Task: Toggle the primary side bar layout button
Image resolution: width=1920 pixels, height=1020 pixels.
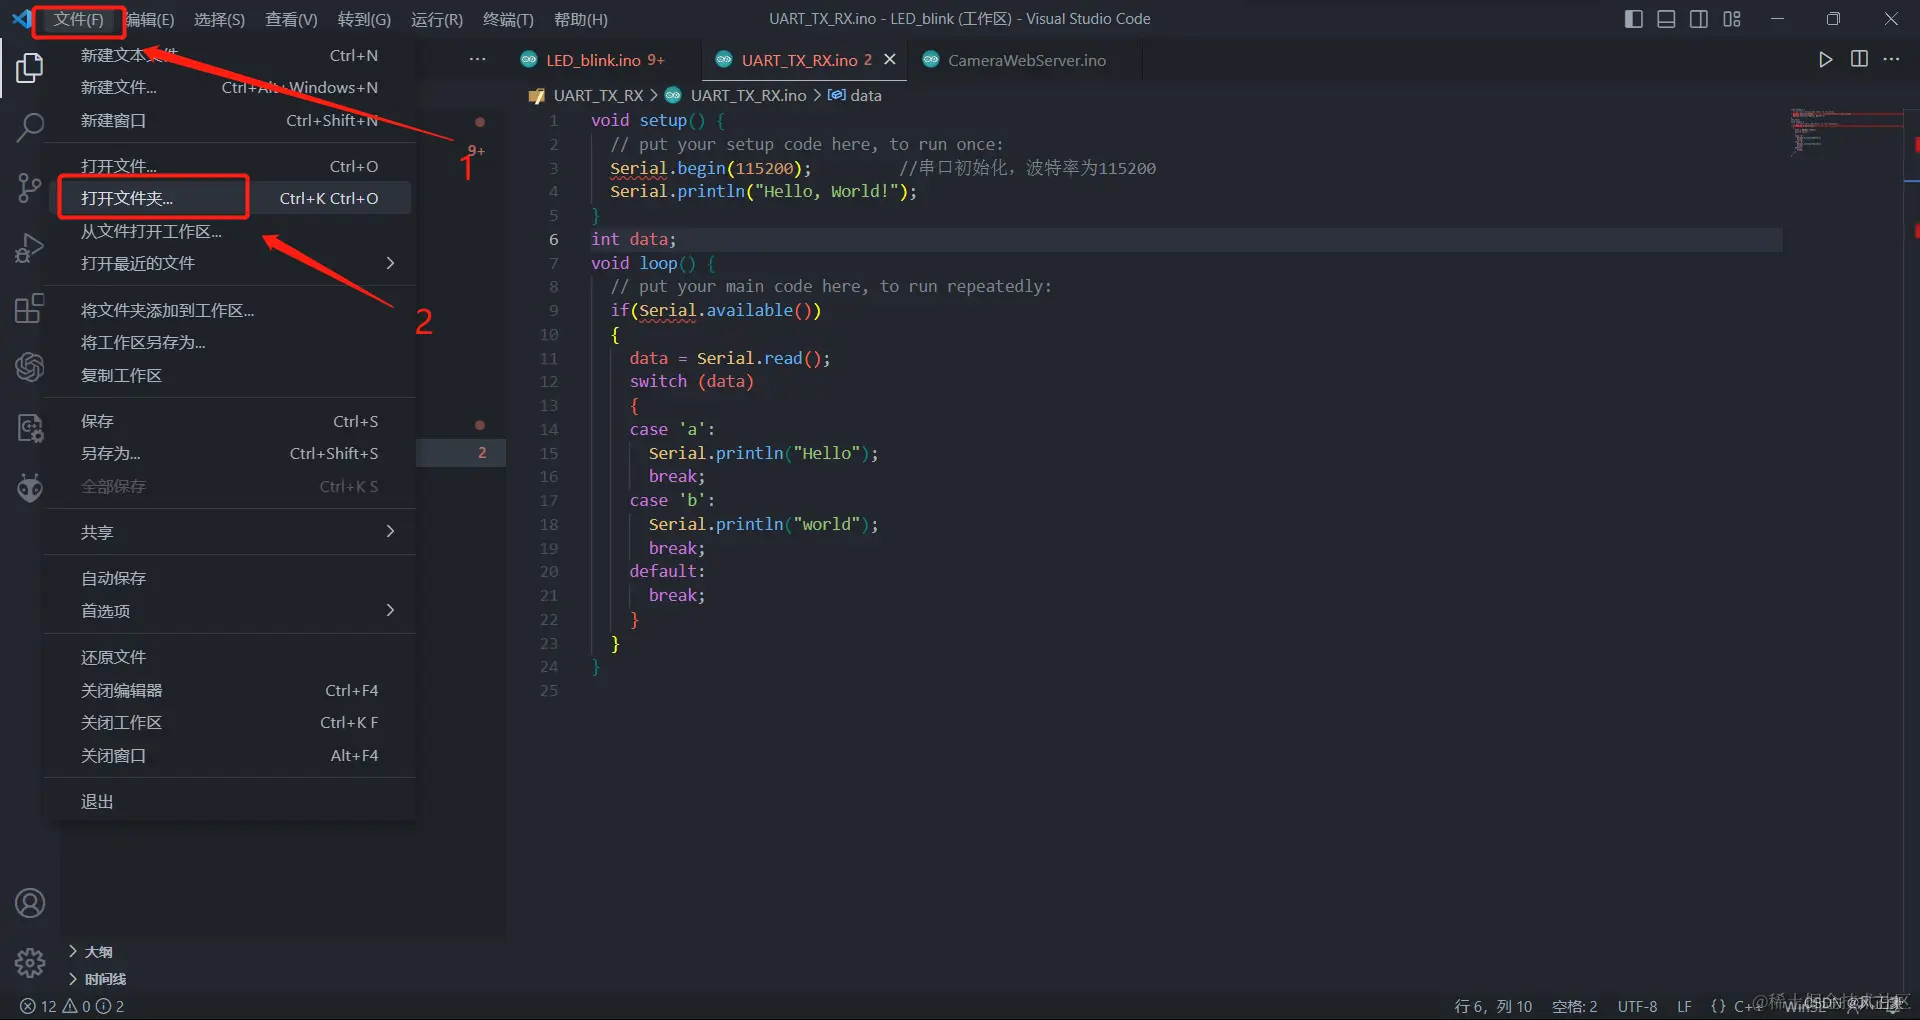Action: (x=1634, y=19)
